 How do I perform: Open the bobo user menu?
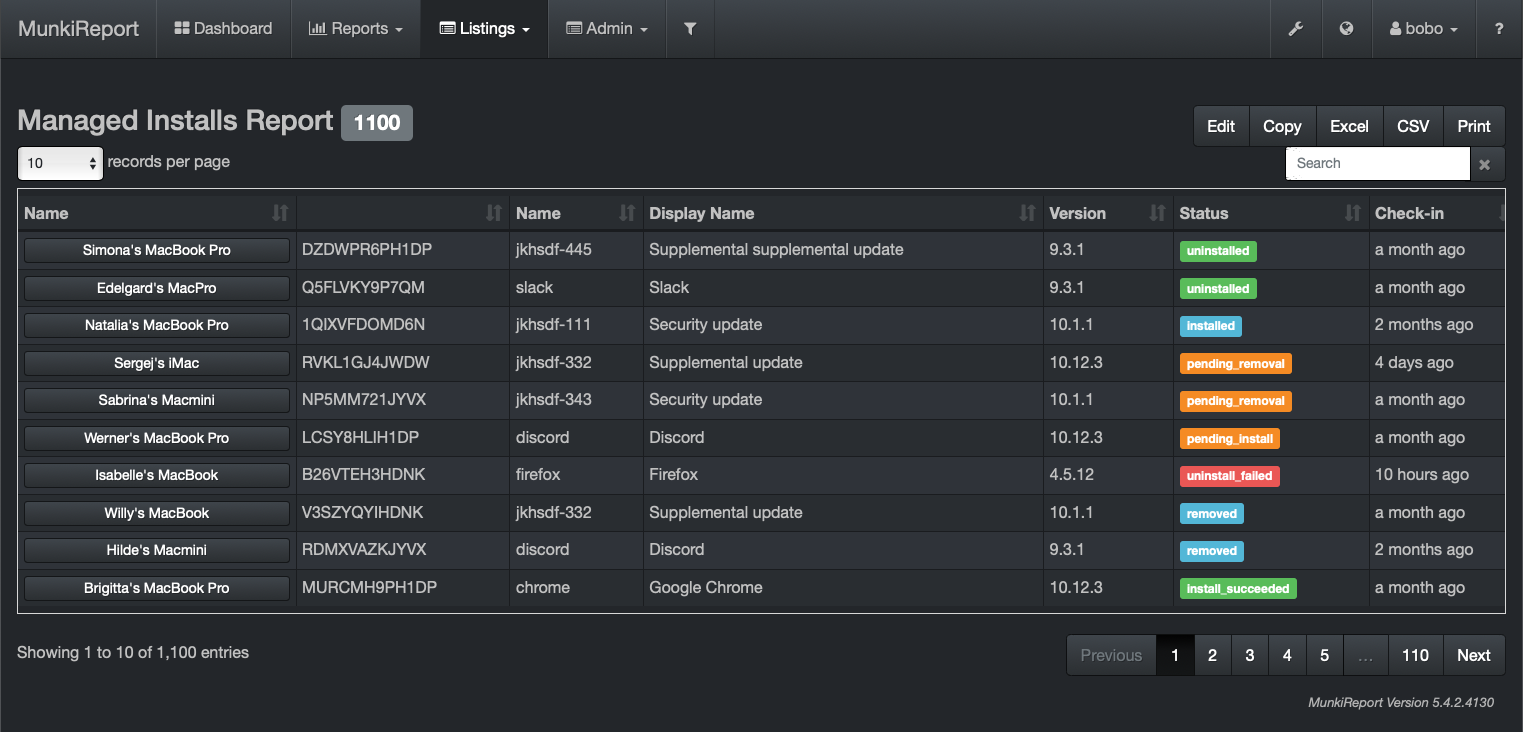click(x=1424, y=28)
